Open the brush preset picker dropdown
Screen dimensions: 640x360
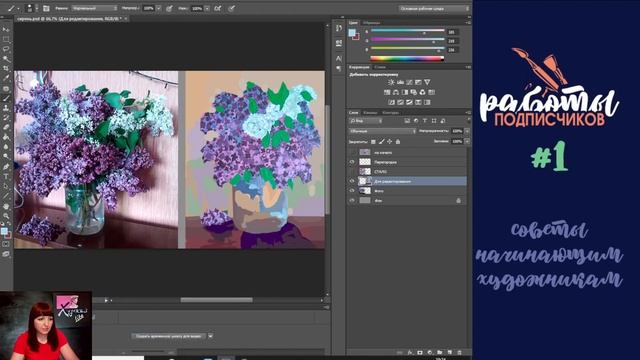tap(36, 8)
